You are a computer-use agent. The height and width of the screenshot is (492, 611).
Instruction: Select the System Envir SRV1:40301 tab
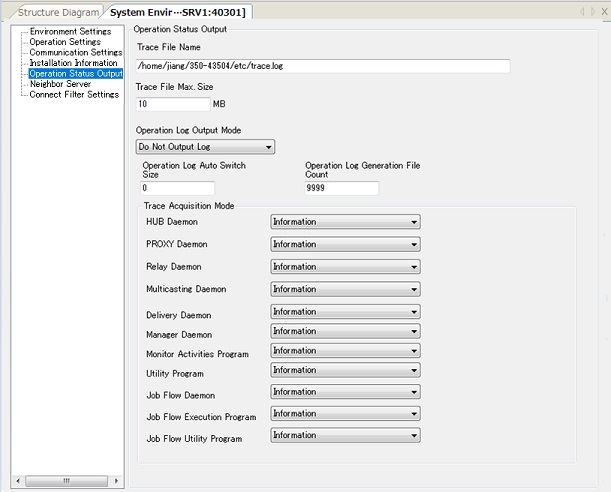click(177, 12)
